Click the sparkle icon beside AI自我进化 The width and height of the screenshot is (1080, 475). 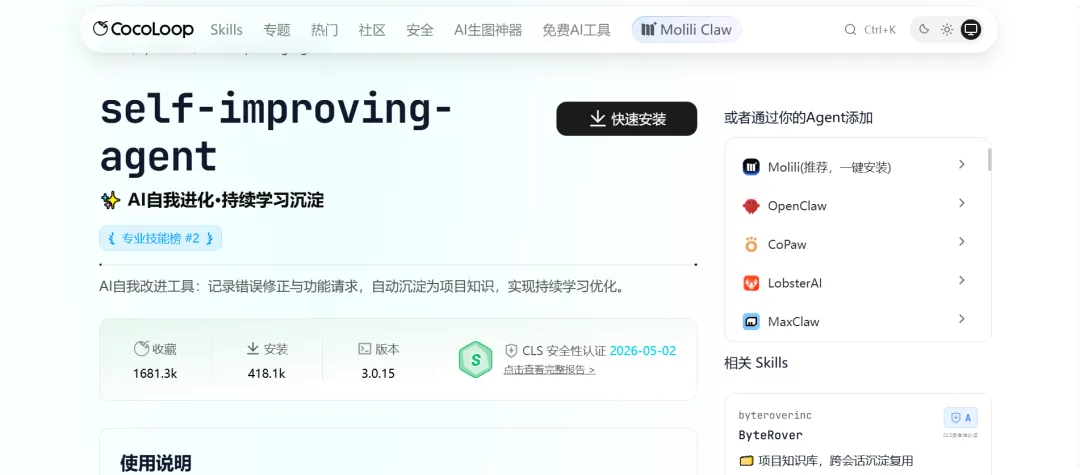[x=110, y=200]
